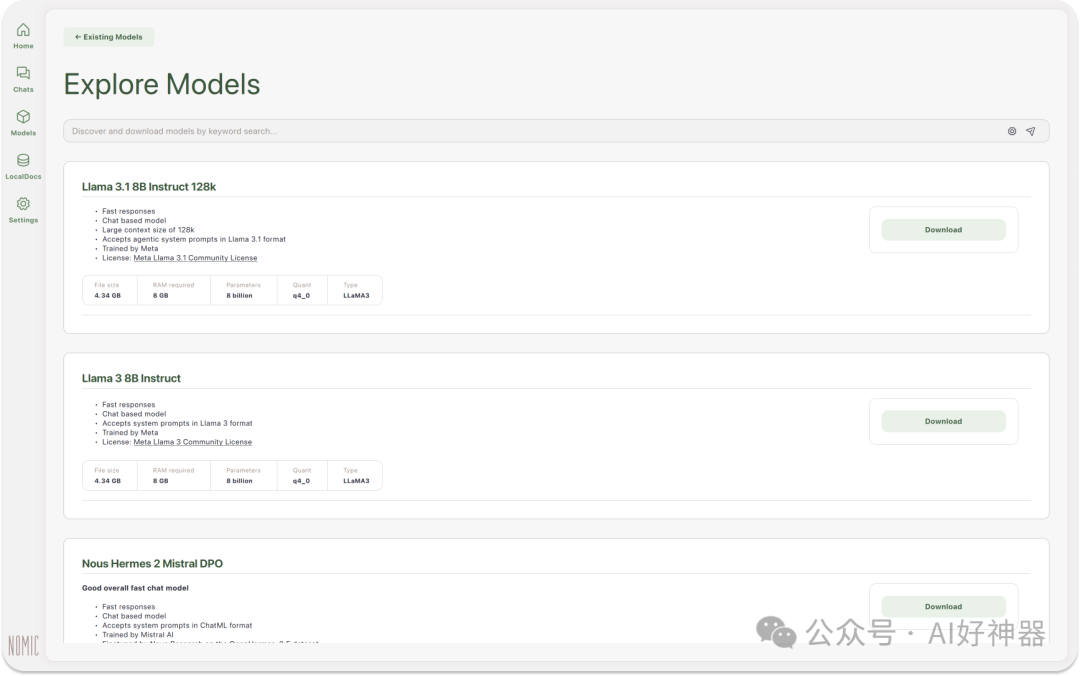
Task: Select the Llama 3.1 8B Instruct 128k title
Action: (149, 187)
